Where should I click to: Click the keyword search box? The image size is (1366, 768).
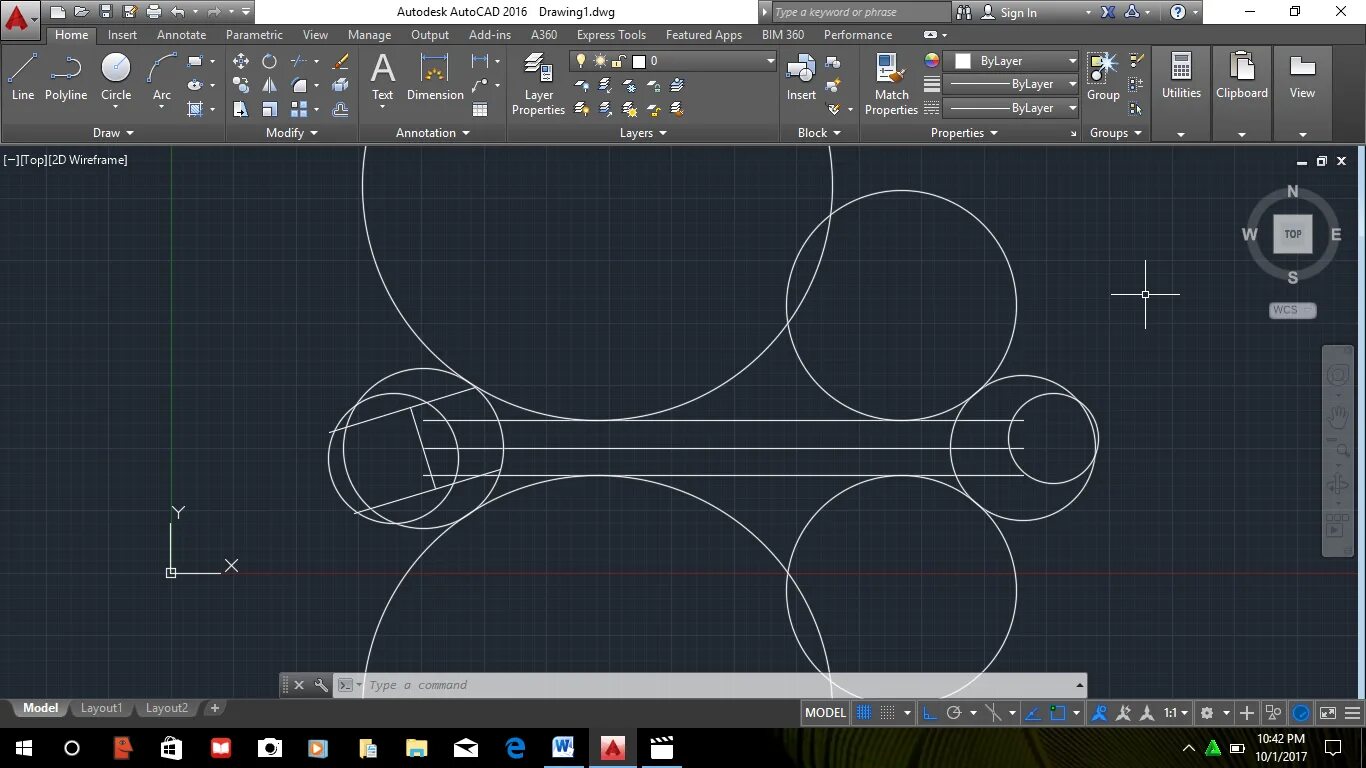click(862, 13)
